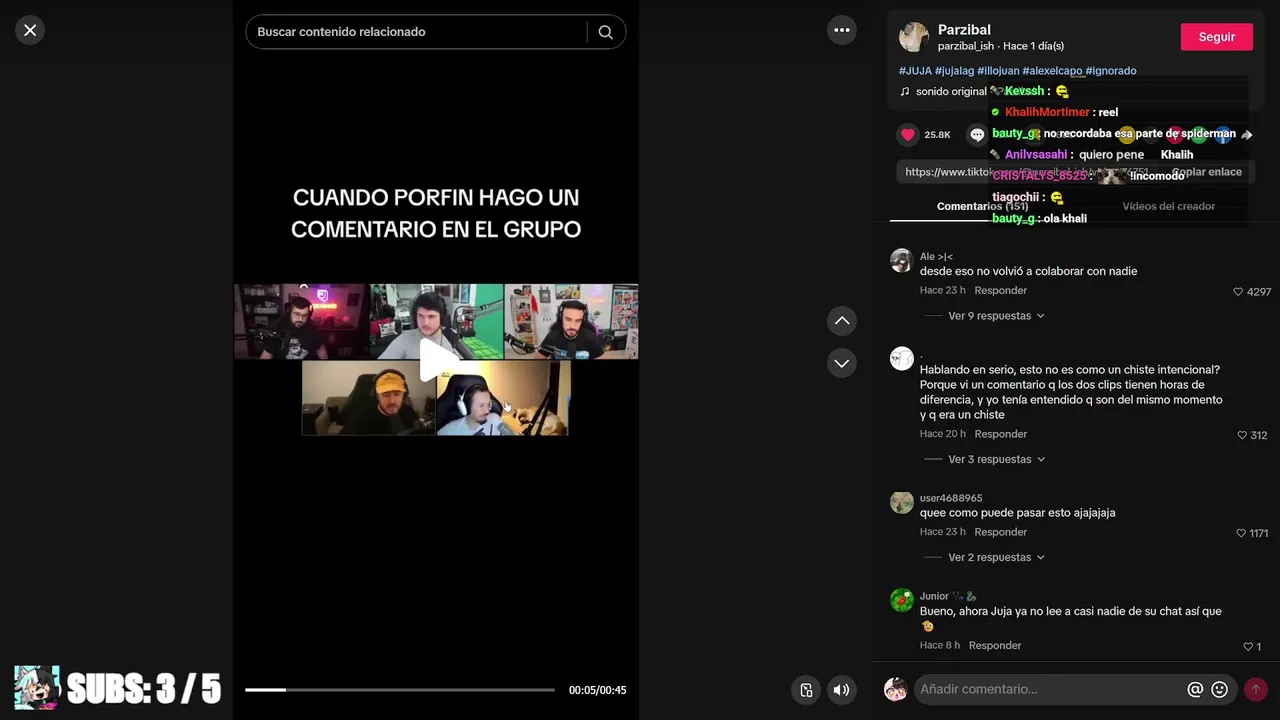Open the 'Junior' commenter username
This screenshot has width=1280, height=720.
(x=934, y=596)
